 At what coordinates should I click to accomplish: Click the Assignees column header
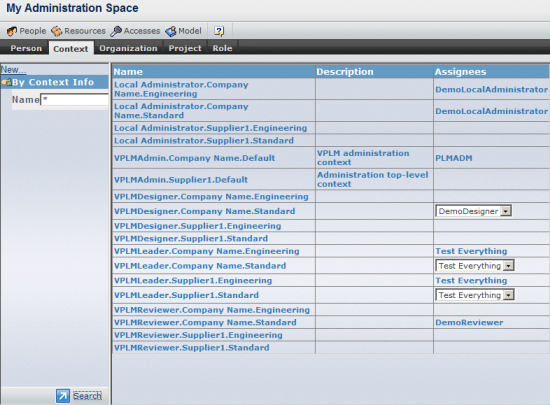491,72
